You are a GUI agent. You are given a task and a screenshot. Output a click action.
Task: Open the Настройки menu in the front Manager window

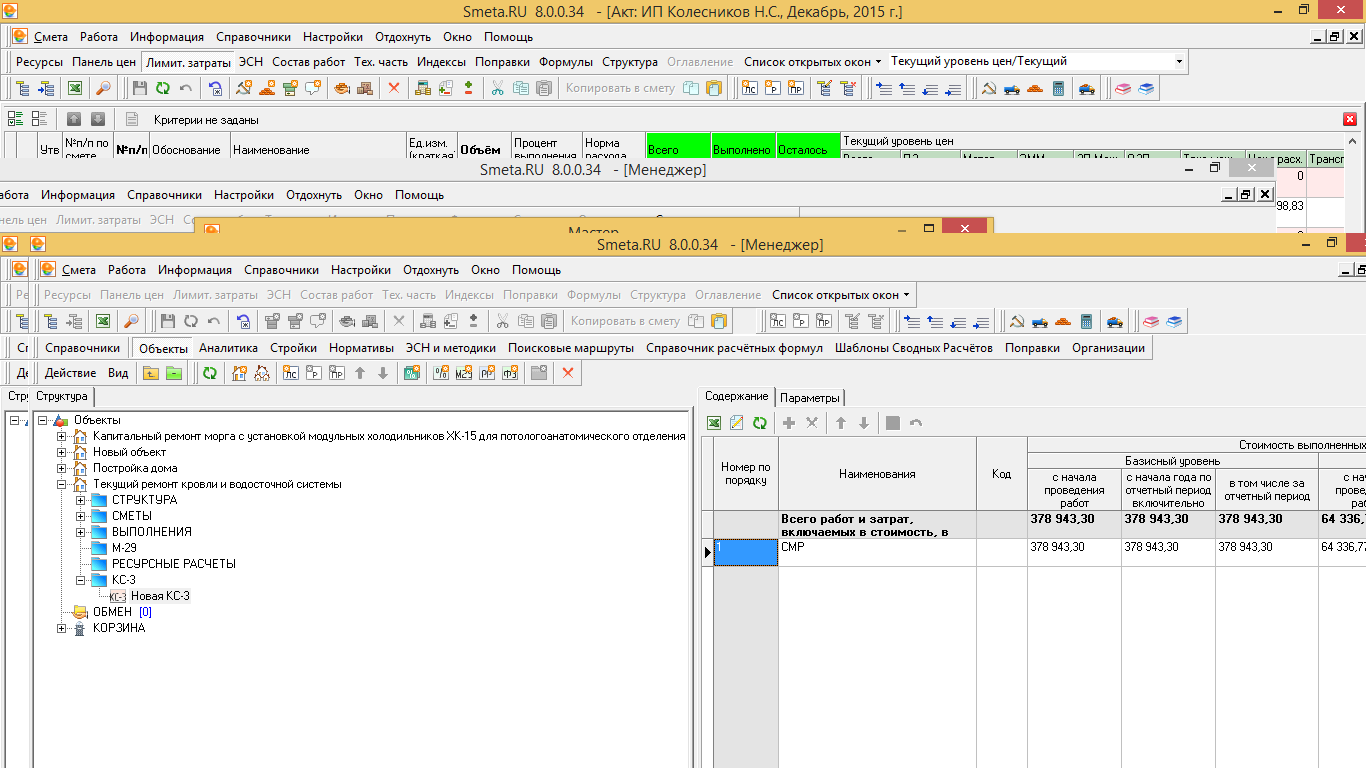click(x=361, y=270)
